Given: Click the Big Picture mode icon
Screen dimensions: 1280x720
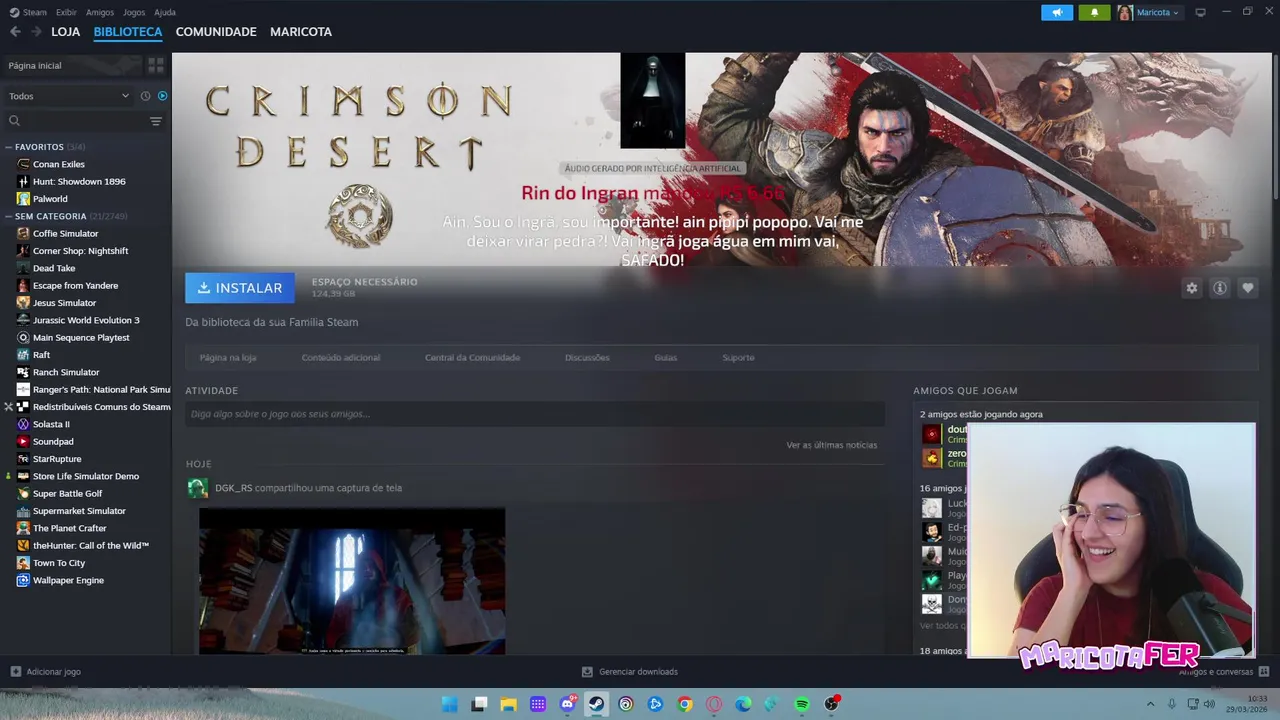Looking at the screenshot, I should coord(1200,12).
